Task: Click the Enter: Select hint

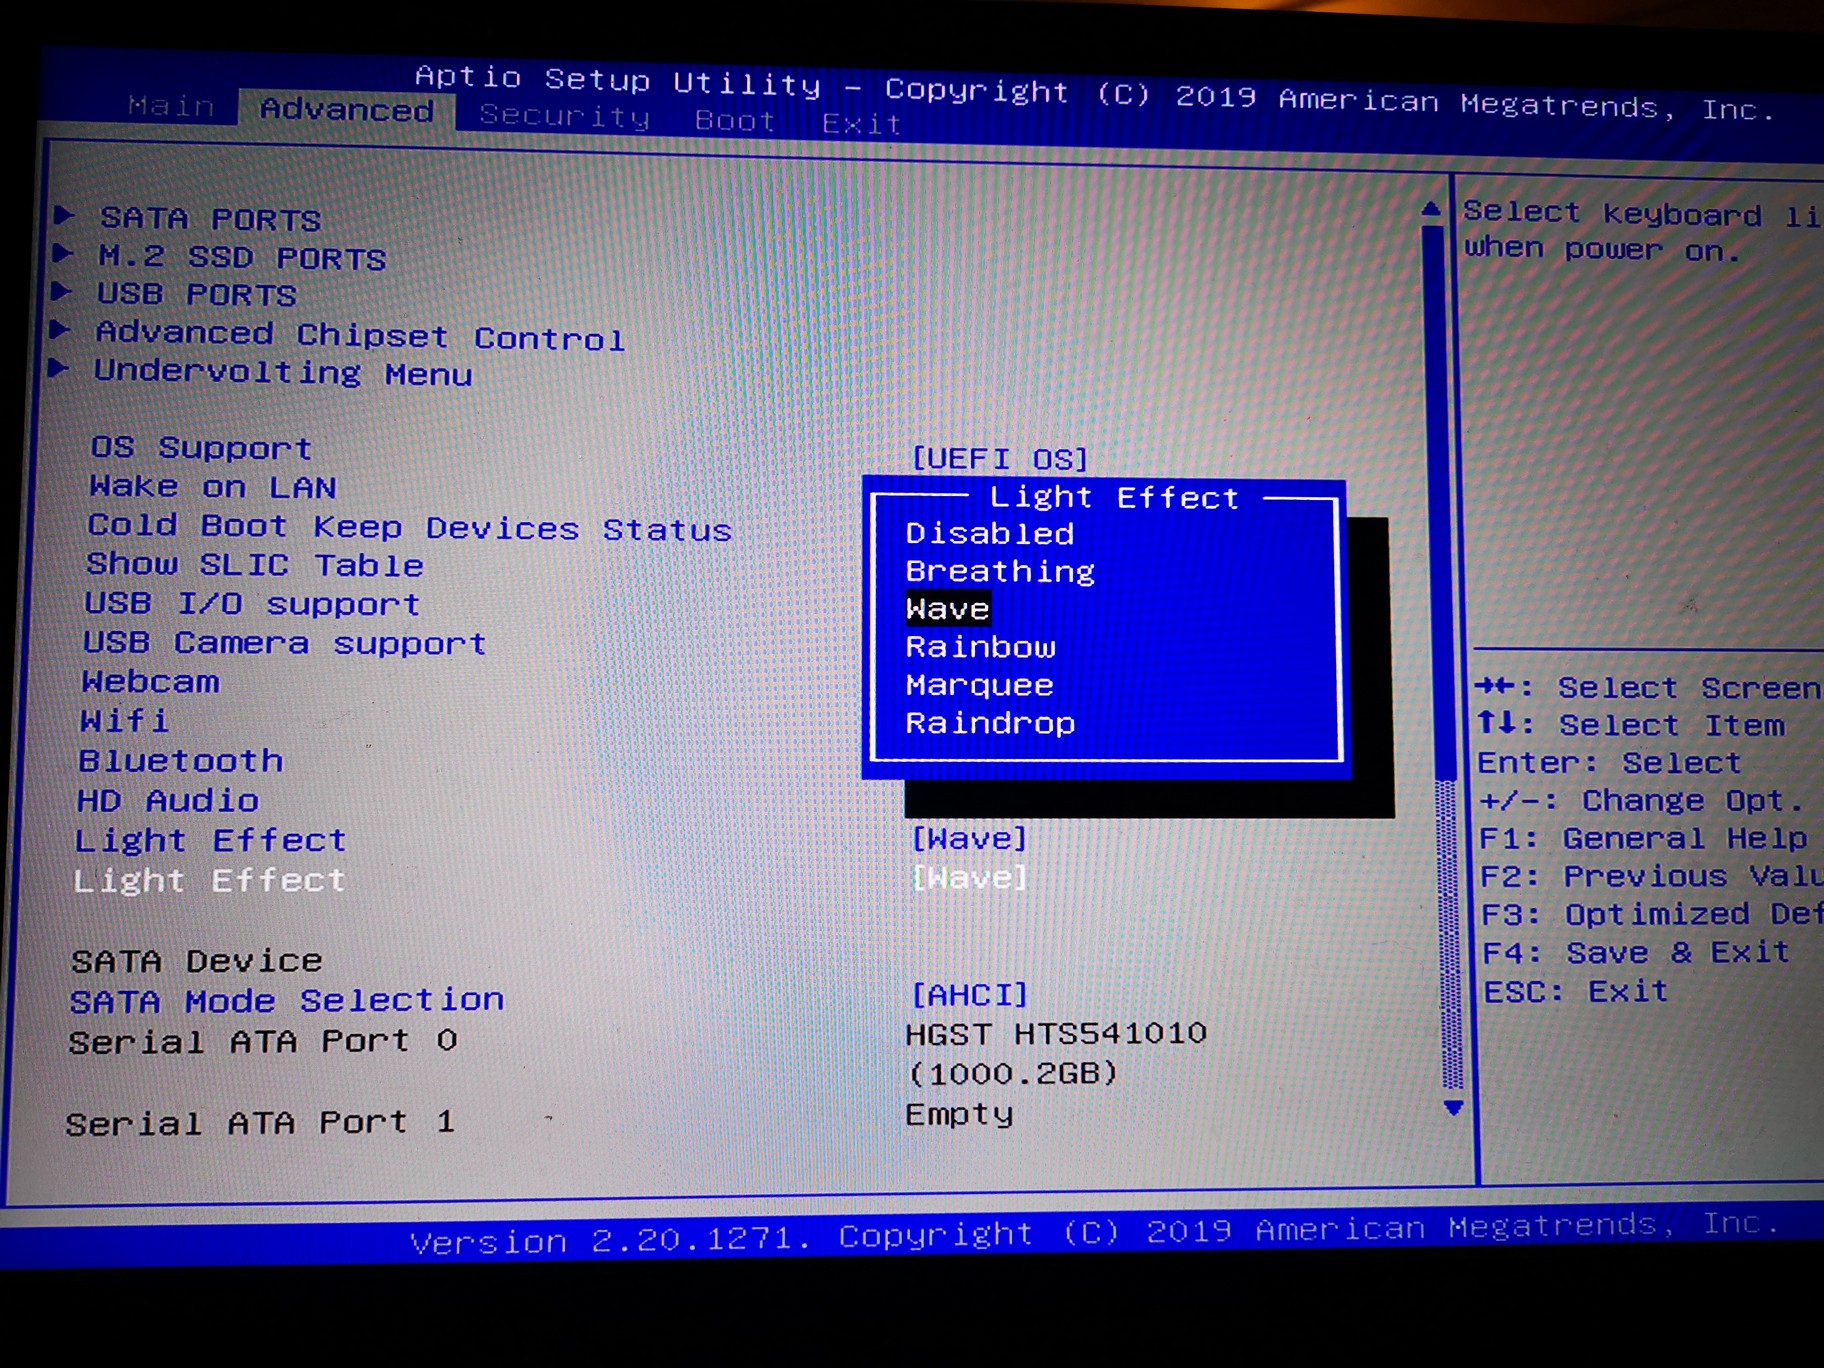Action: 1609,762
